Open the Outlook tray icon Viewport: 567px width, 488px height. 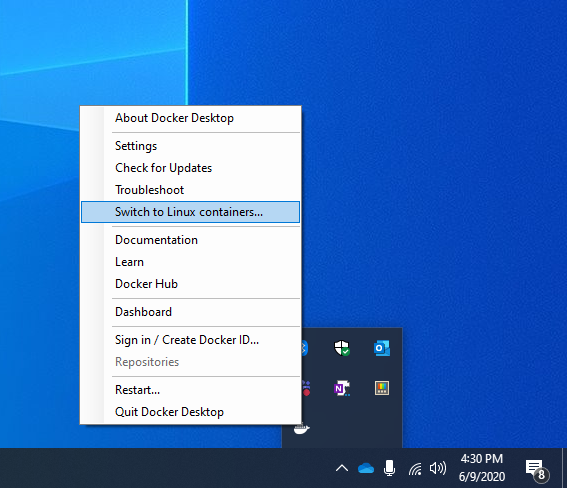pyautogui.click(x=382, y=348)
